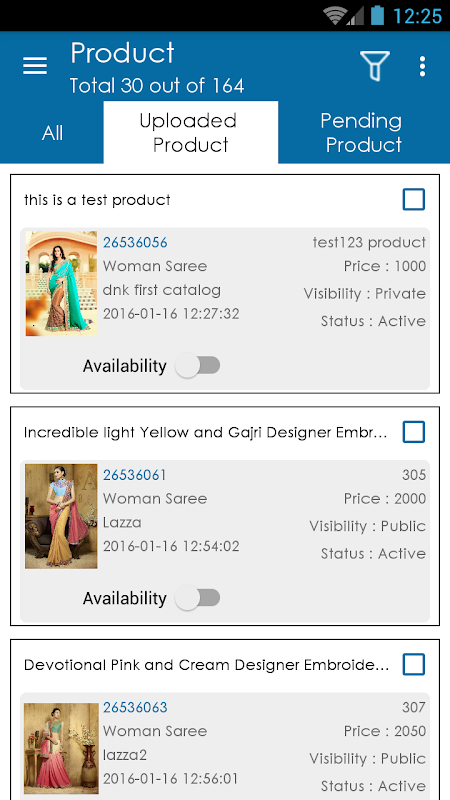Toggle Availability for product 26536056
Screen dimensions: 450x800
pos(197,366)
